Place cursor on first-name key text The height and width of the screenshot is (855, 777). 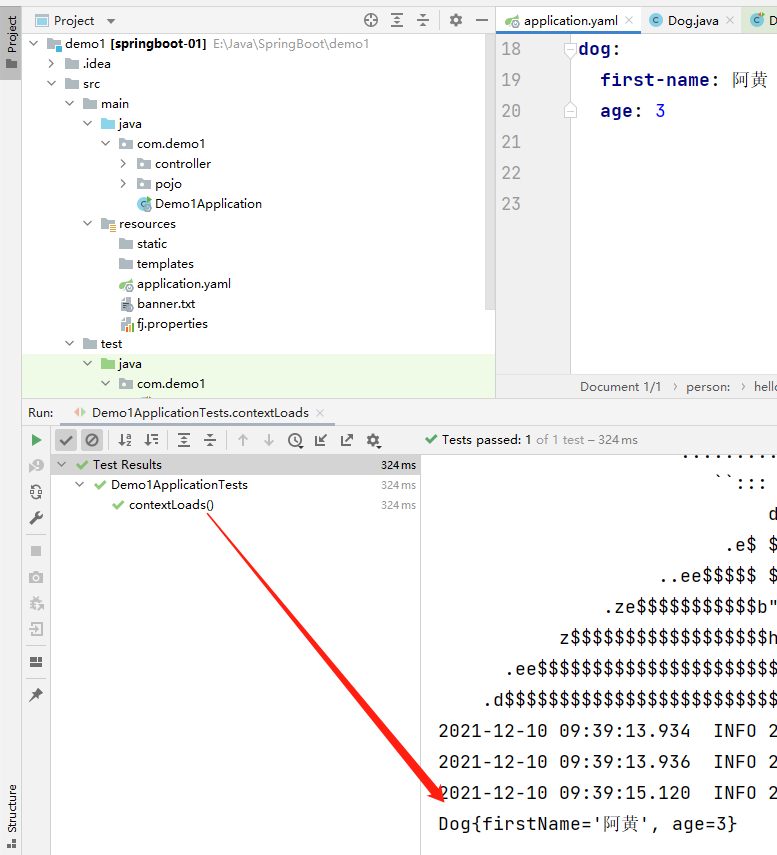[x=654, y=80]
